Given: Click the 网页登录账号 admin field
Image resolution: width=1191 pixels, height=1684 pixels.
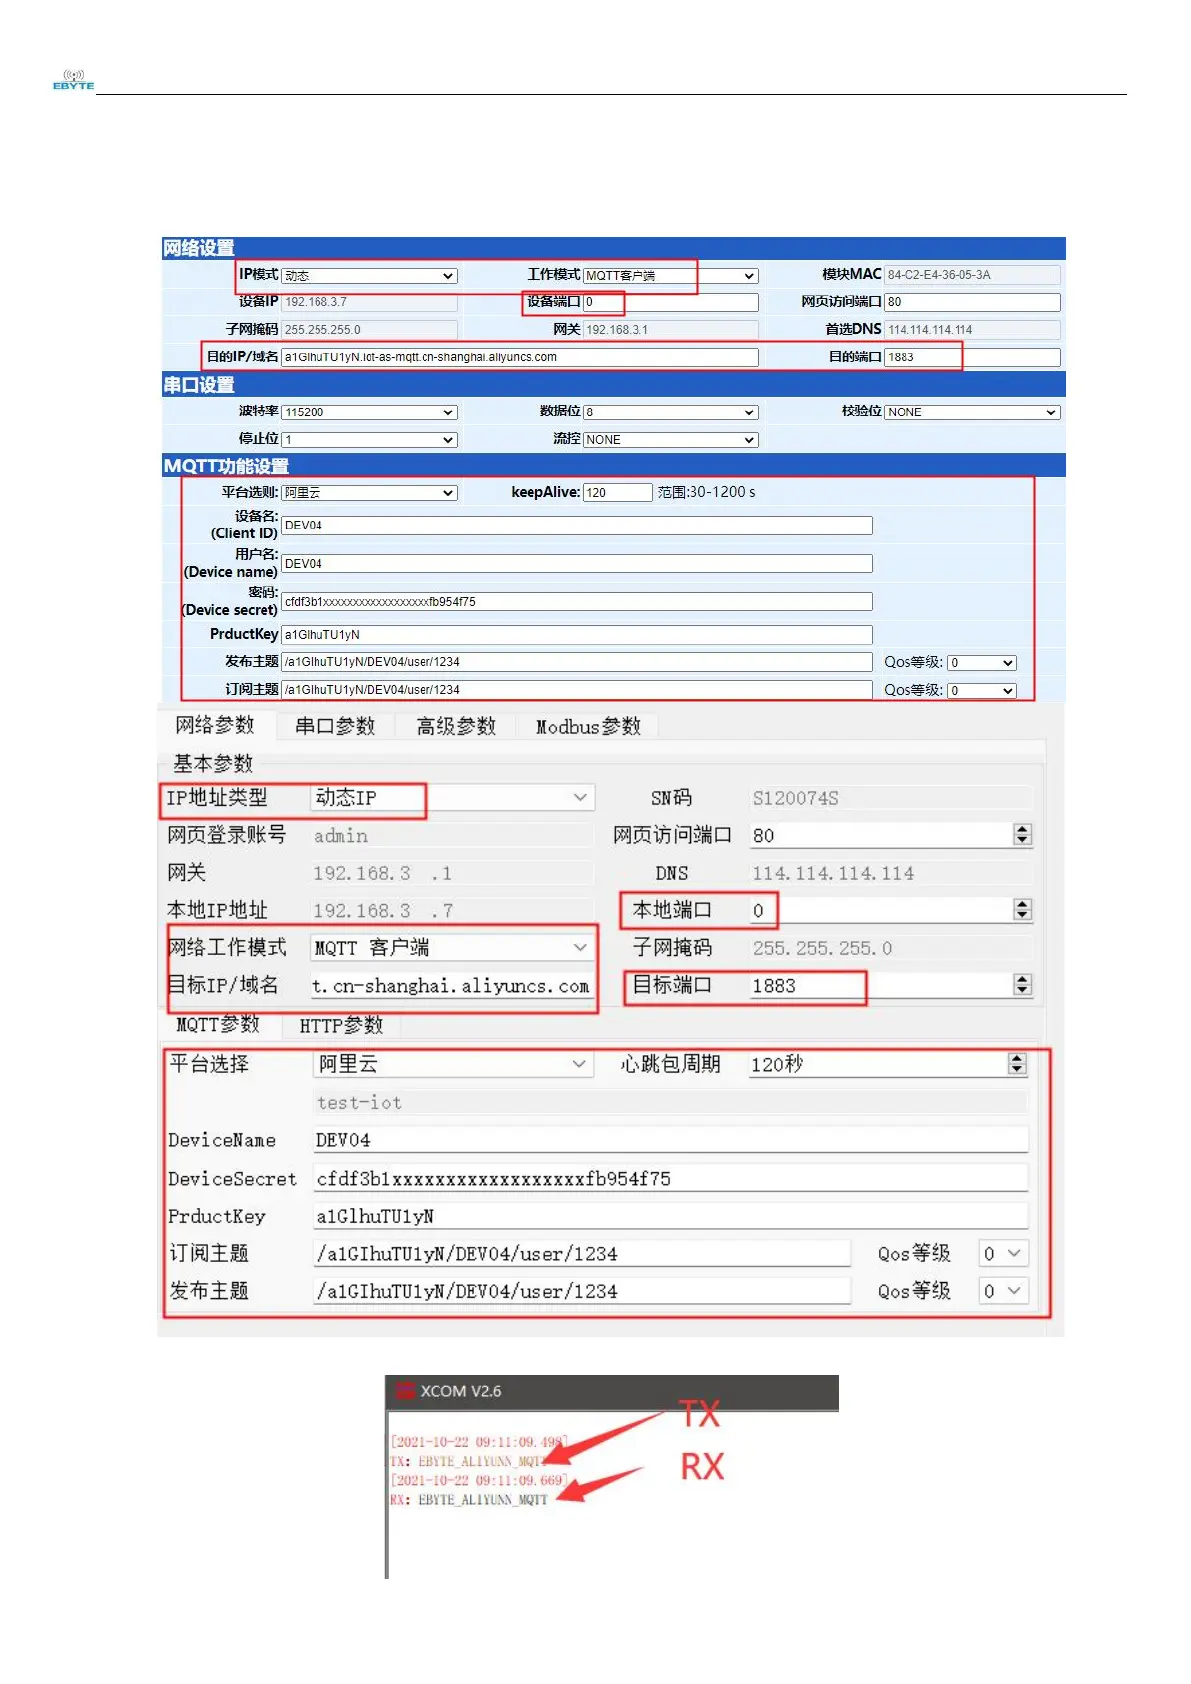Looking at the screenshot, I should 452,836.
